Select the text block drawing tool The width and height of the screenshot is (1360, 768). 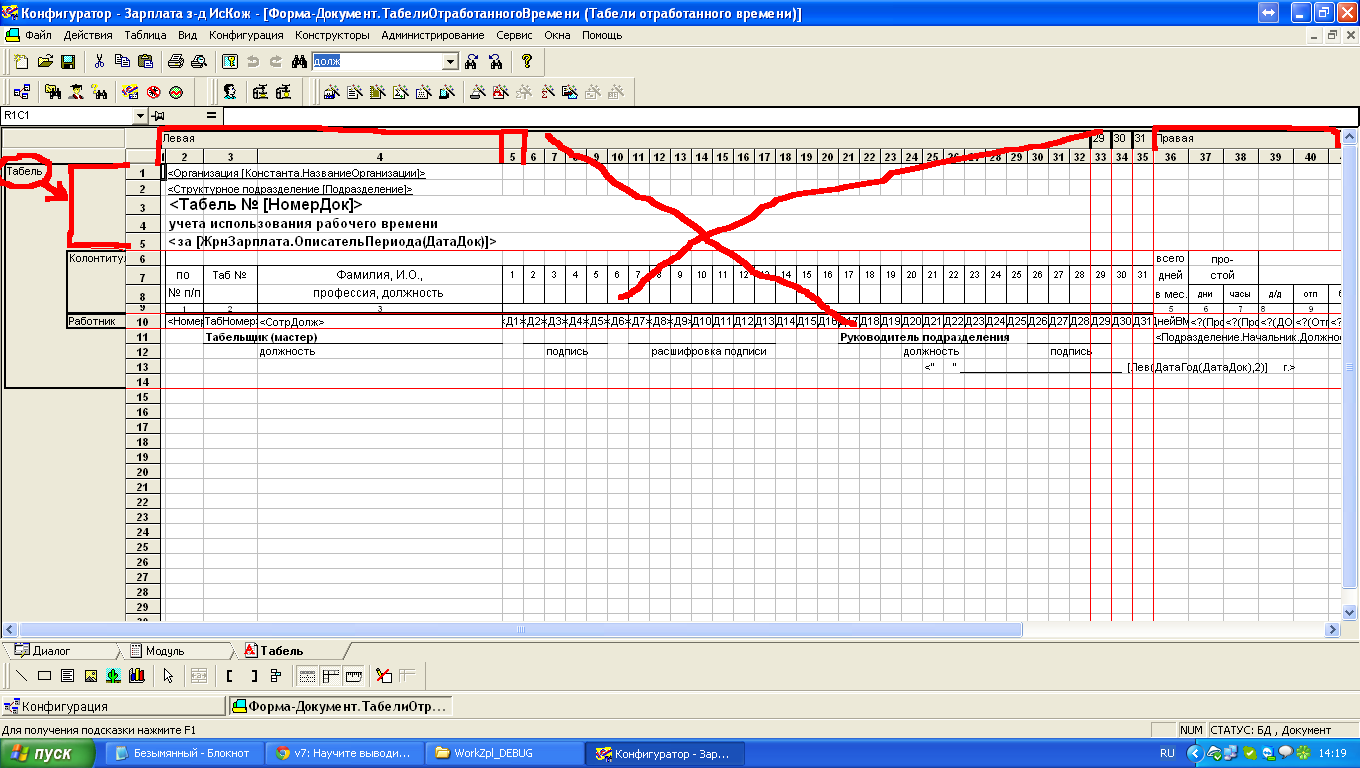click(67, 676)
